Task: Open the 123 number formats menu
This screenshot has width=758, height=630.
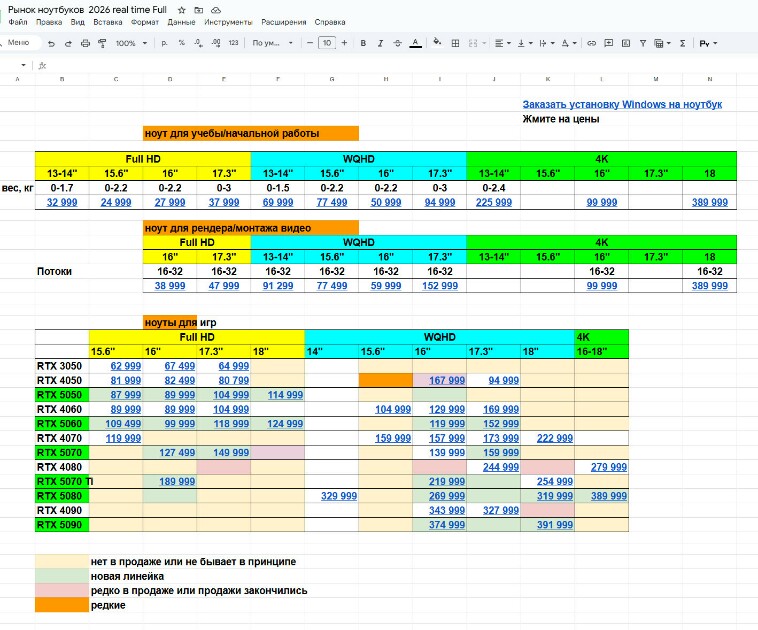Action: coord(233,43)
